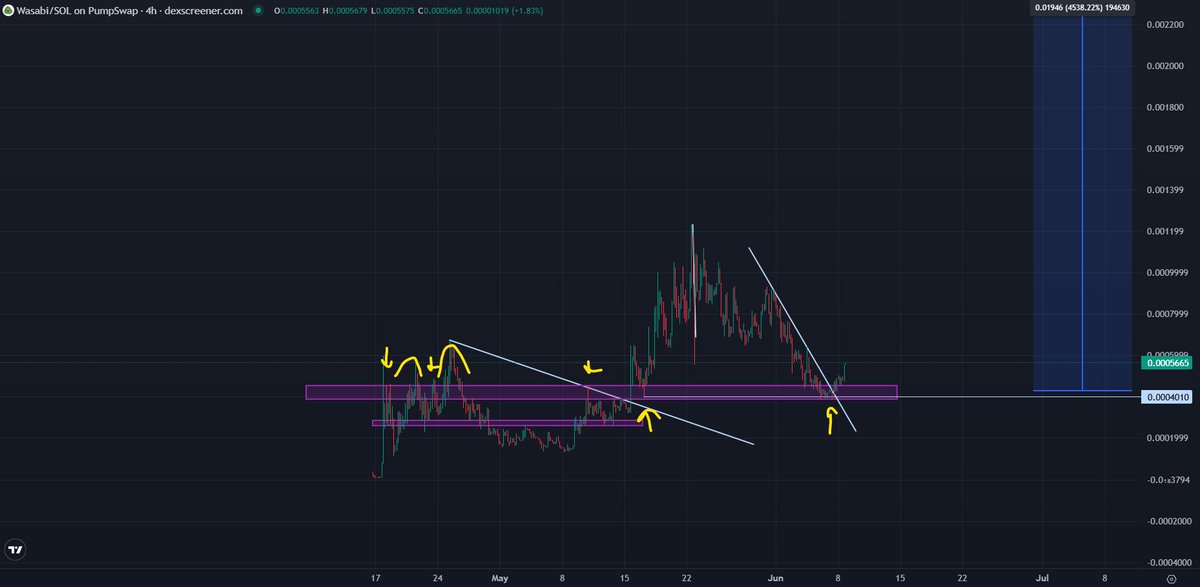Select the blue long position box
Screen dimensions: 1200x587
coord(1083,203)
